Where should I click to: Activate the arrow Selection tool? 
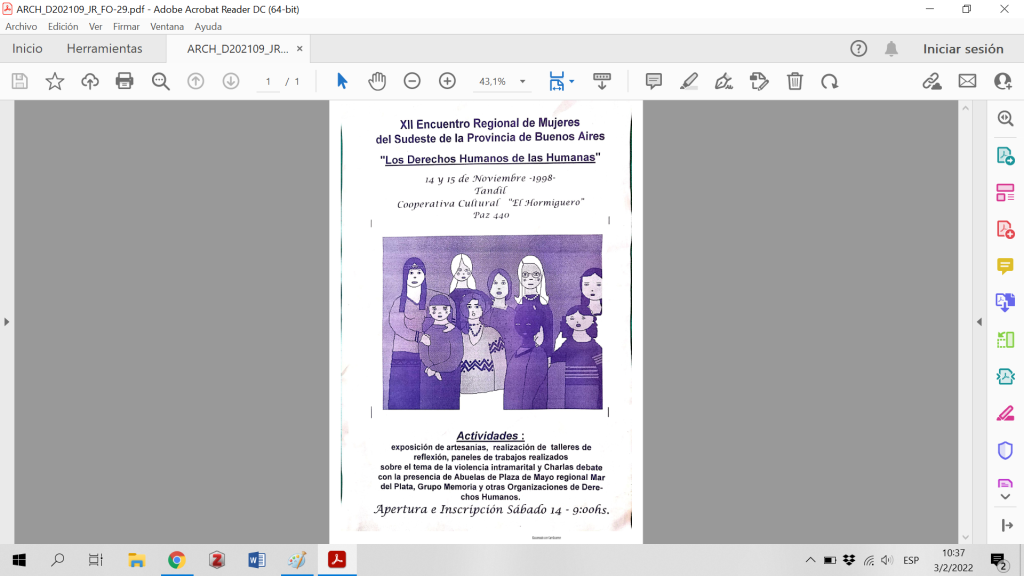coord(342,81)
